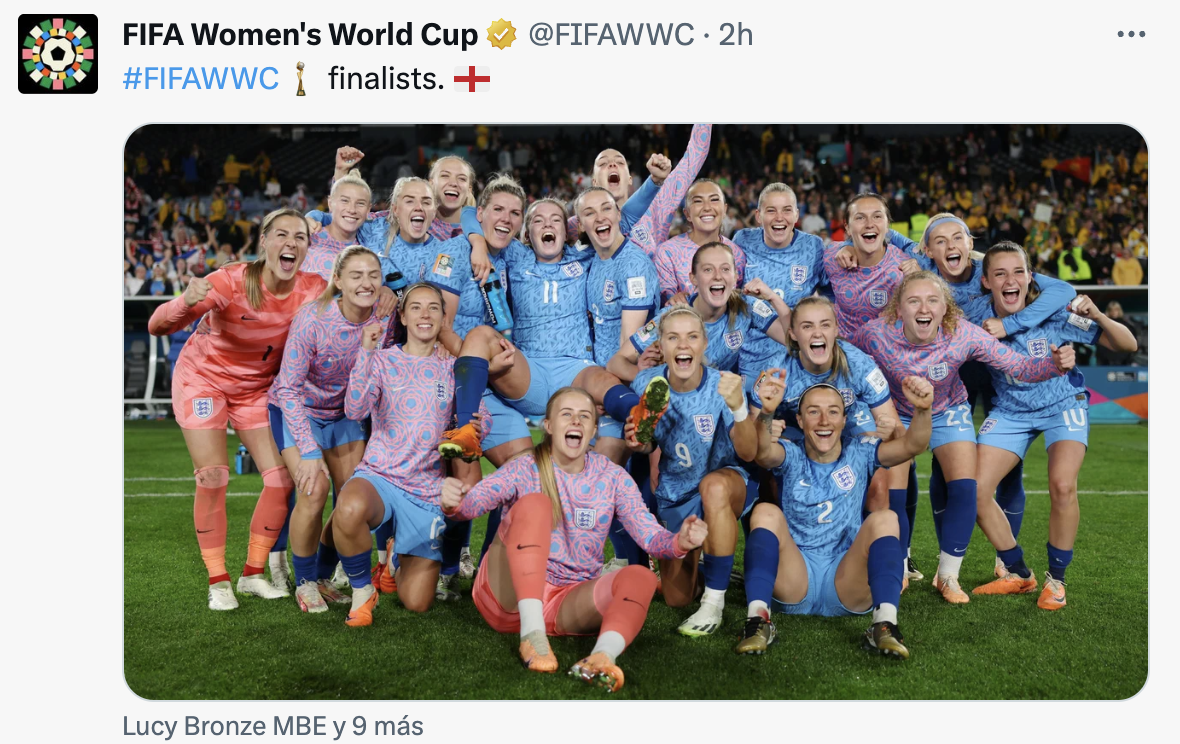Open tagged people "Lucy Bronze MBE y 9 más"
The height and width of the screenshot is (744, 1180).
272,726
